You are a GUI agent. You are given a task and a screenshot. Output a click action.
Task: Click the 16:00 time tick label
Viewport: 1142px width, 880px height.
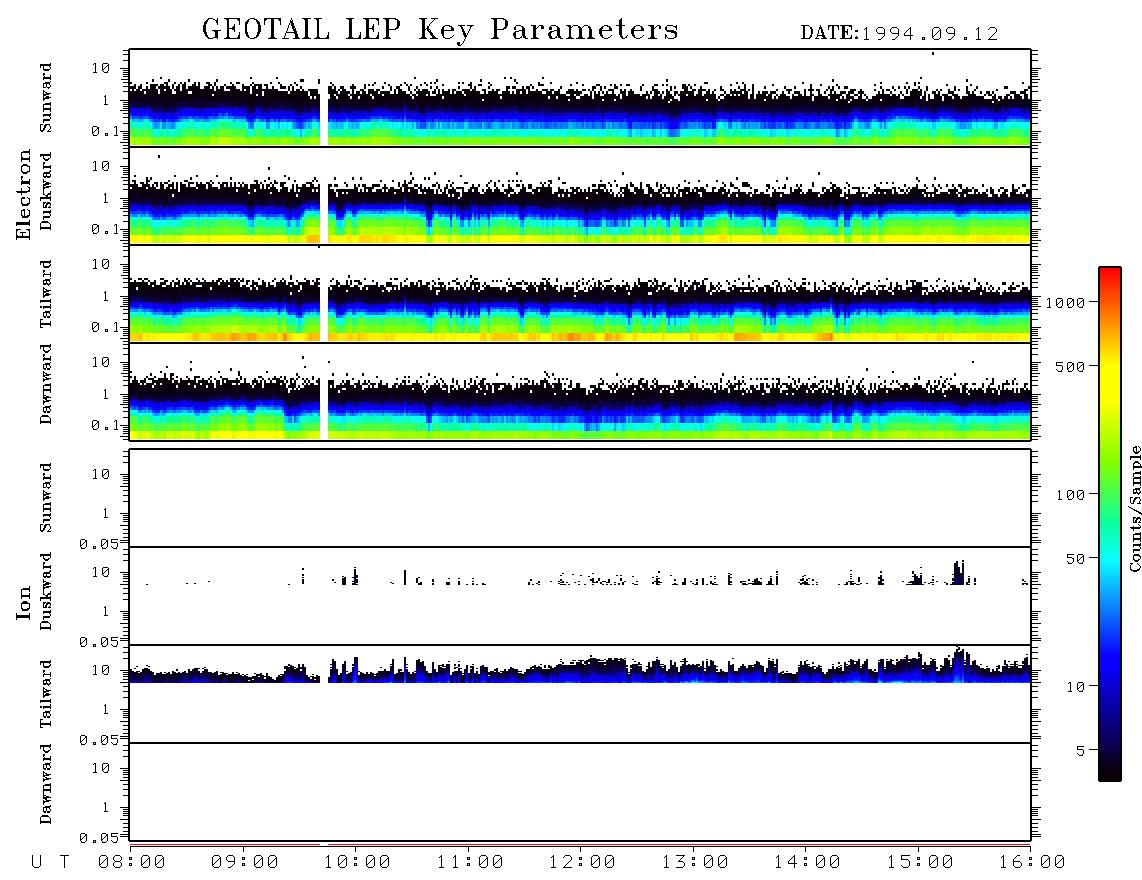click(1031, 863)
